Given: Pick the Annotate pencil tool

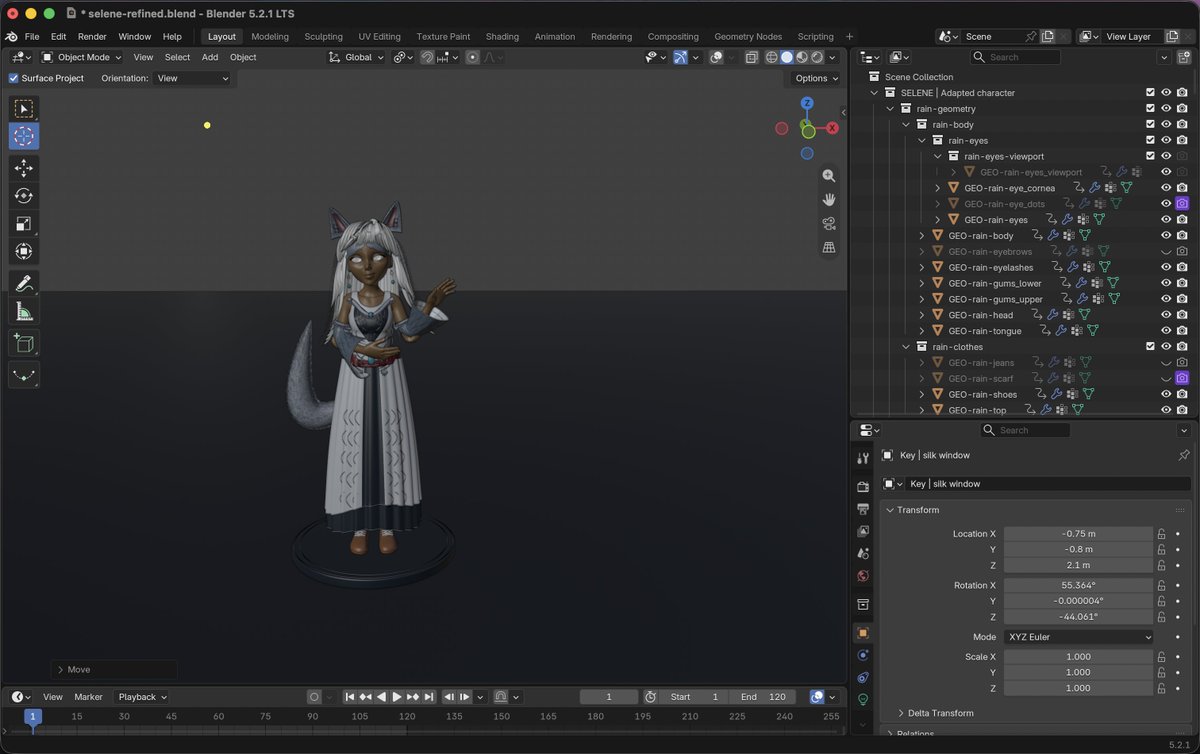Looking at the screenshot, I should pyautogui.click(x=24, y=284).
